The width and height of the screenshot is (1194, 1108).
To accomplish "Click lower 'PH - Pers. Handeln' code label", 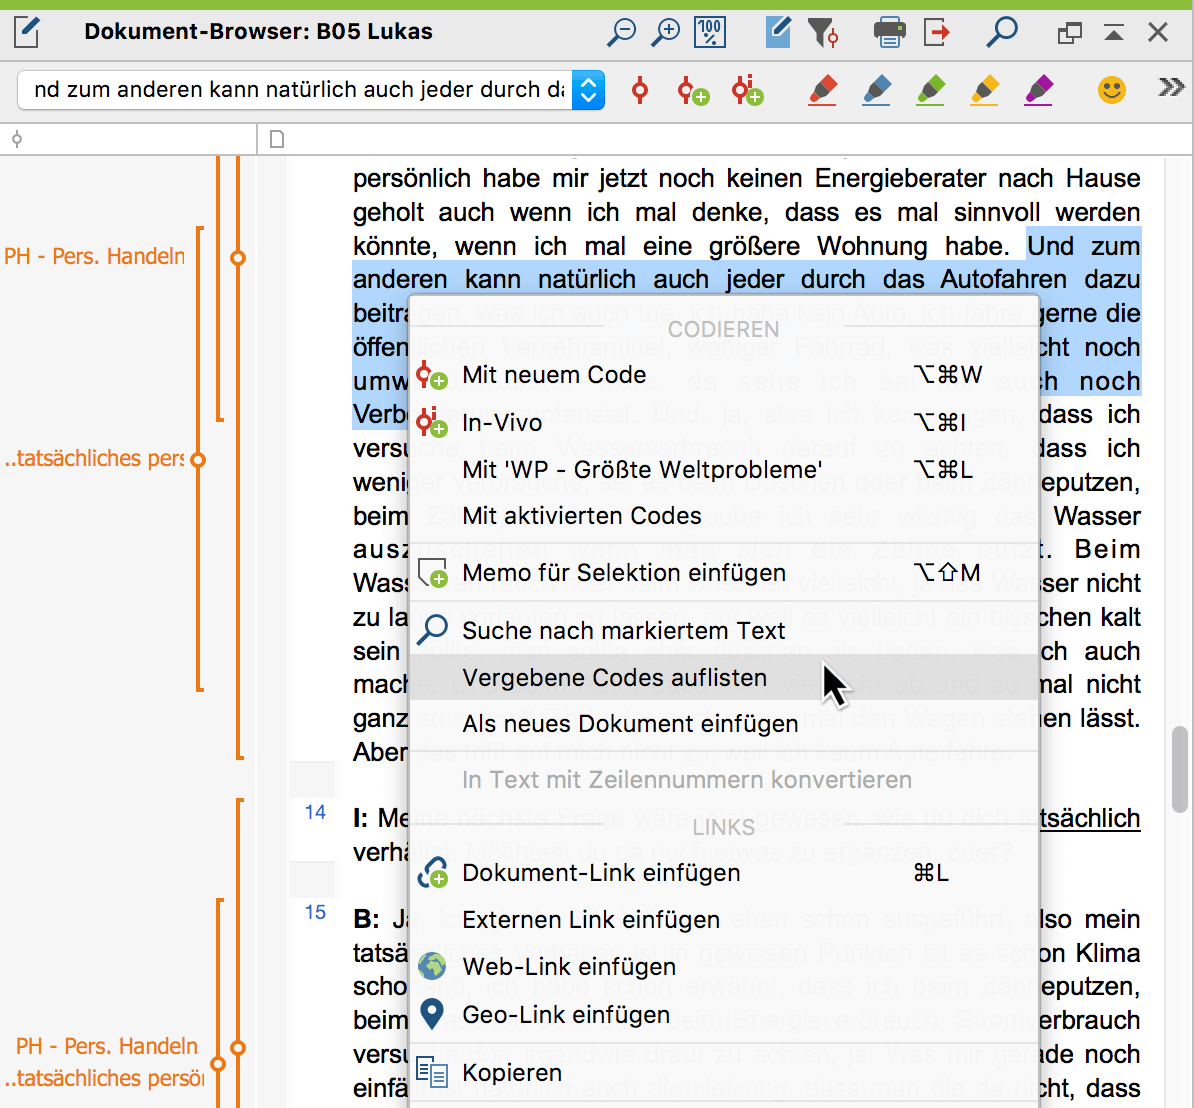I will pos(107,1046).
